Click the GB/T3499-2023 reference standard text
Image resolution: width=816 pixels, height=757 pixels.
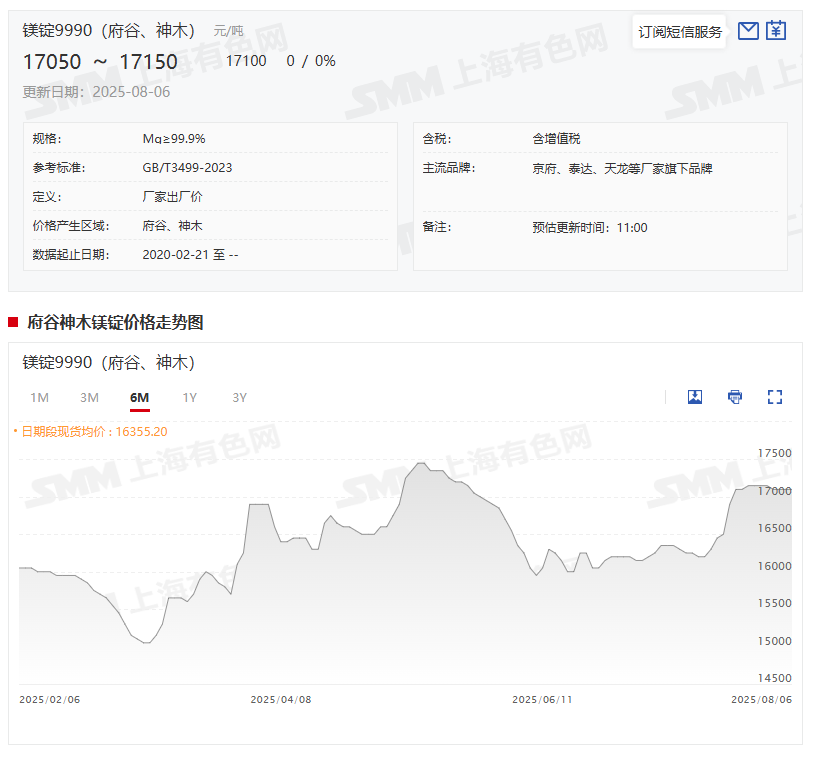(x=187, y=168)
